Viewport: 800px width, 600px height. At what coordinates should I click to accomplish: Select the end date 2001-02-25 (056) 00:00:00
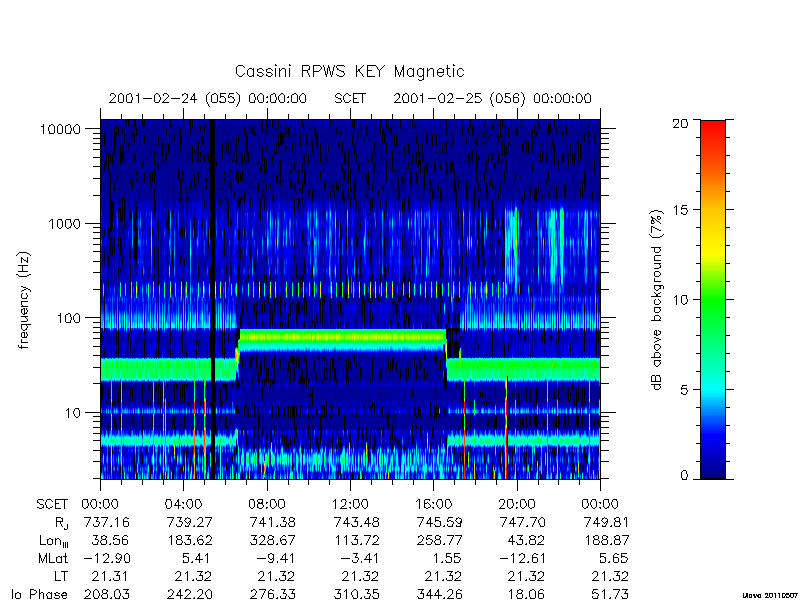point(492,98)
